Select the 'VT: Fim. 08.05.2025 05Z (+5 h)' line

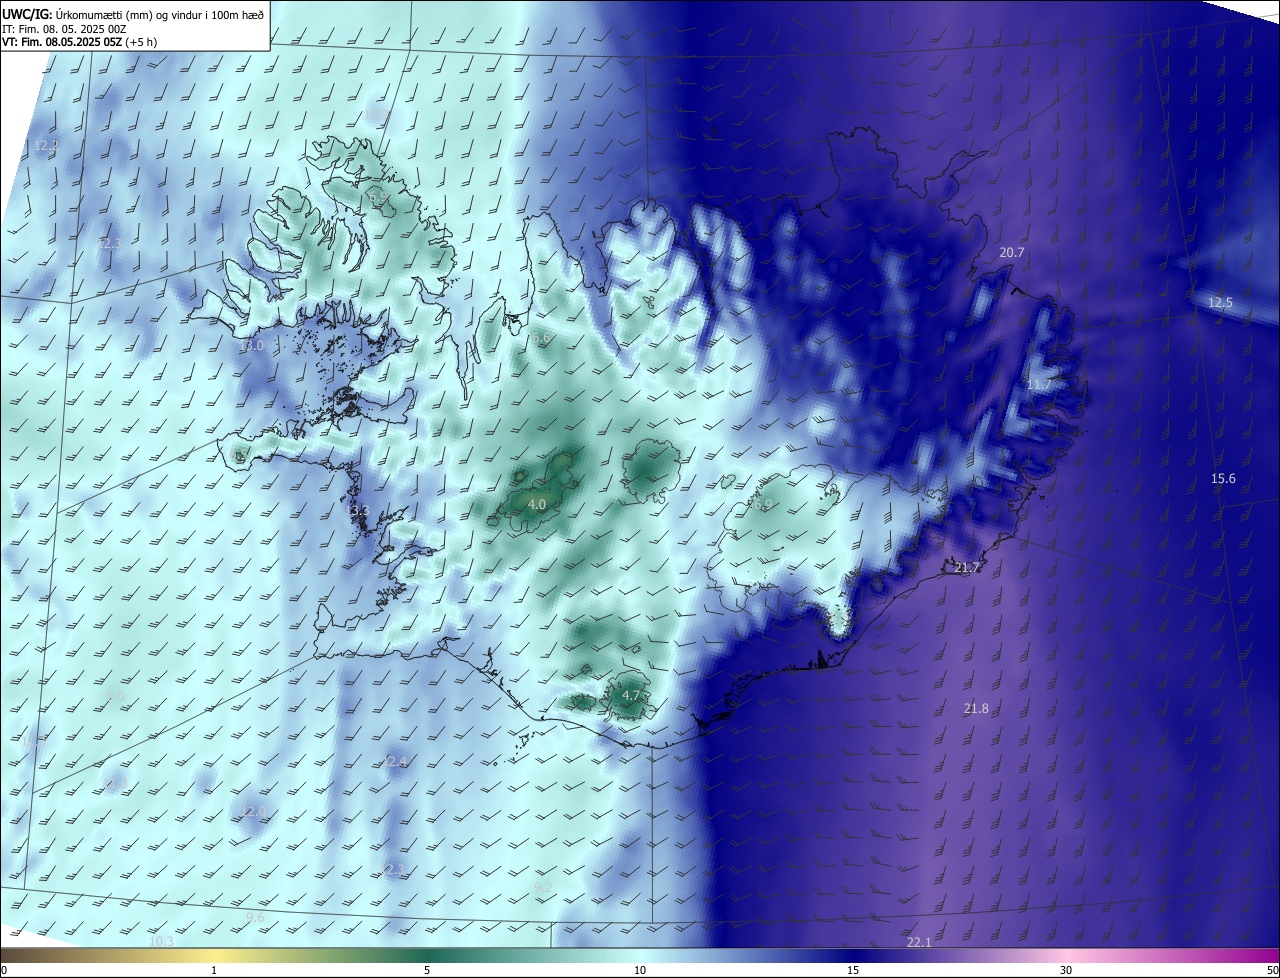pyautogui.click(x=81, y=42)
